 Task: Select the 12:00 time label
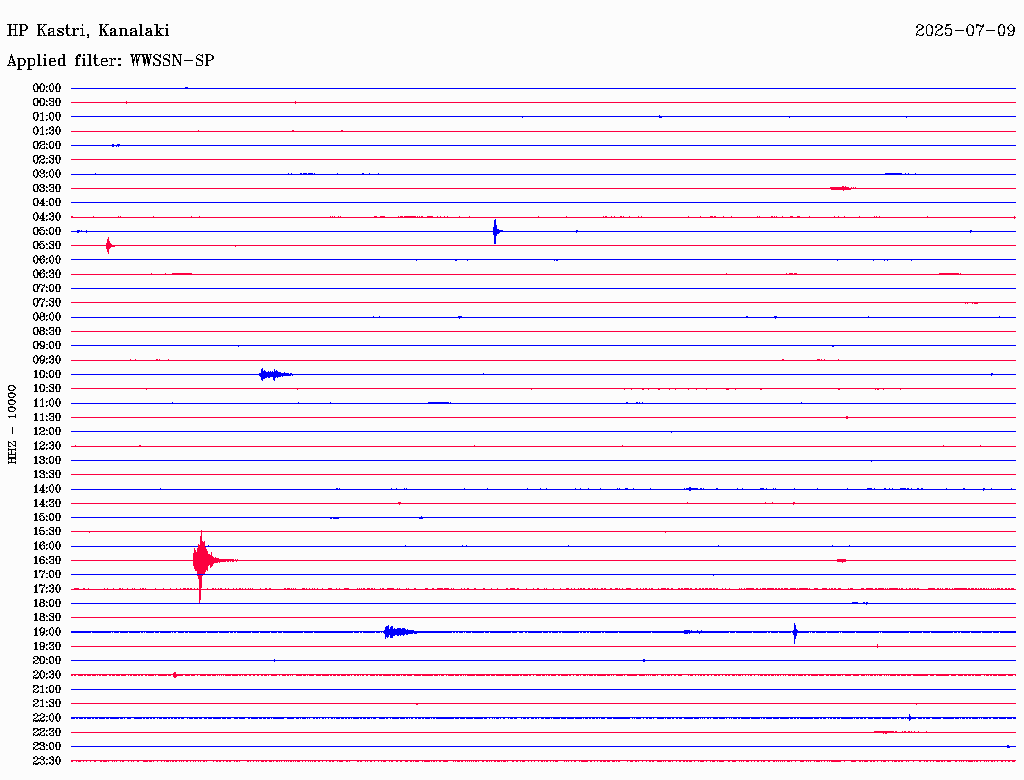[x=47, y=432]
